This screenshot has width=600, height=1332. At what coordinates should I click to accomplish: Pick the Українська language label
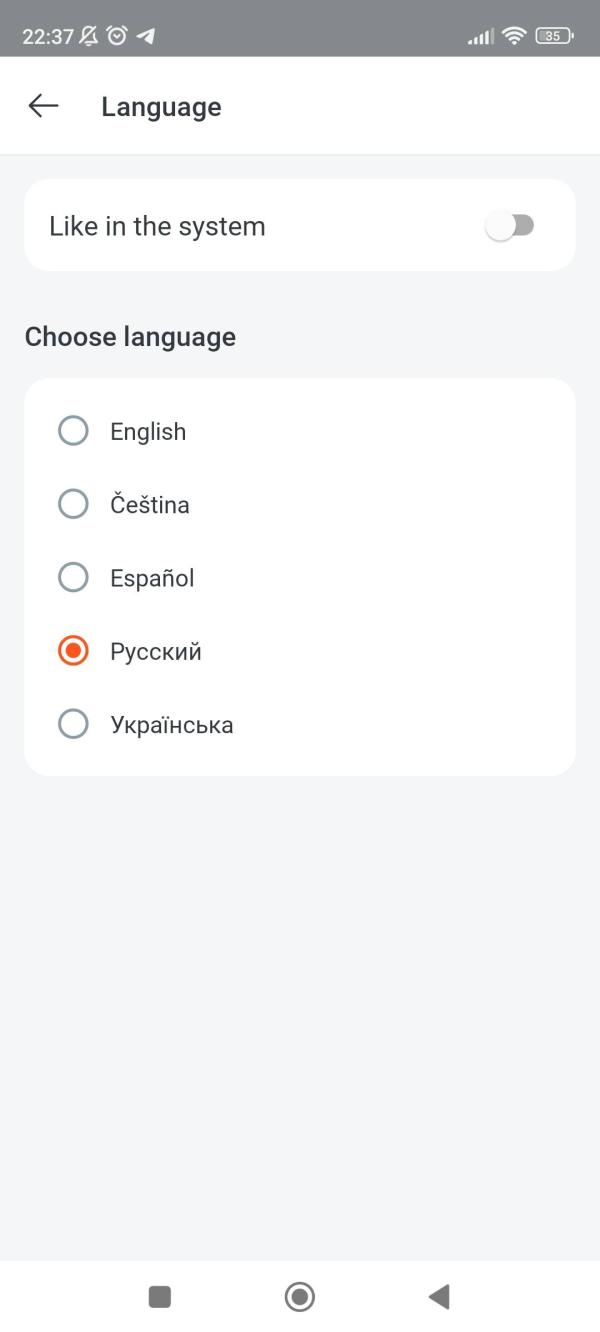tap(172, 724)
